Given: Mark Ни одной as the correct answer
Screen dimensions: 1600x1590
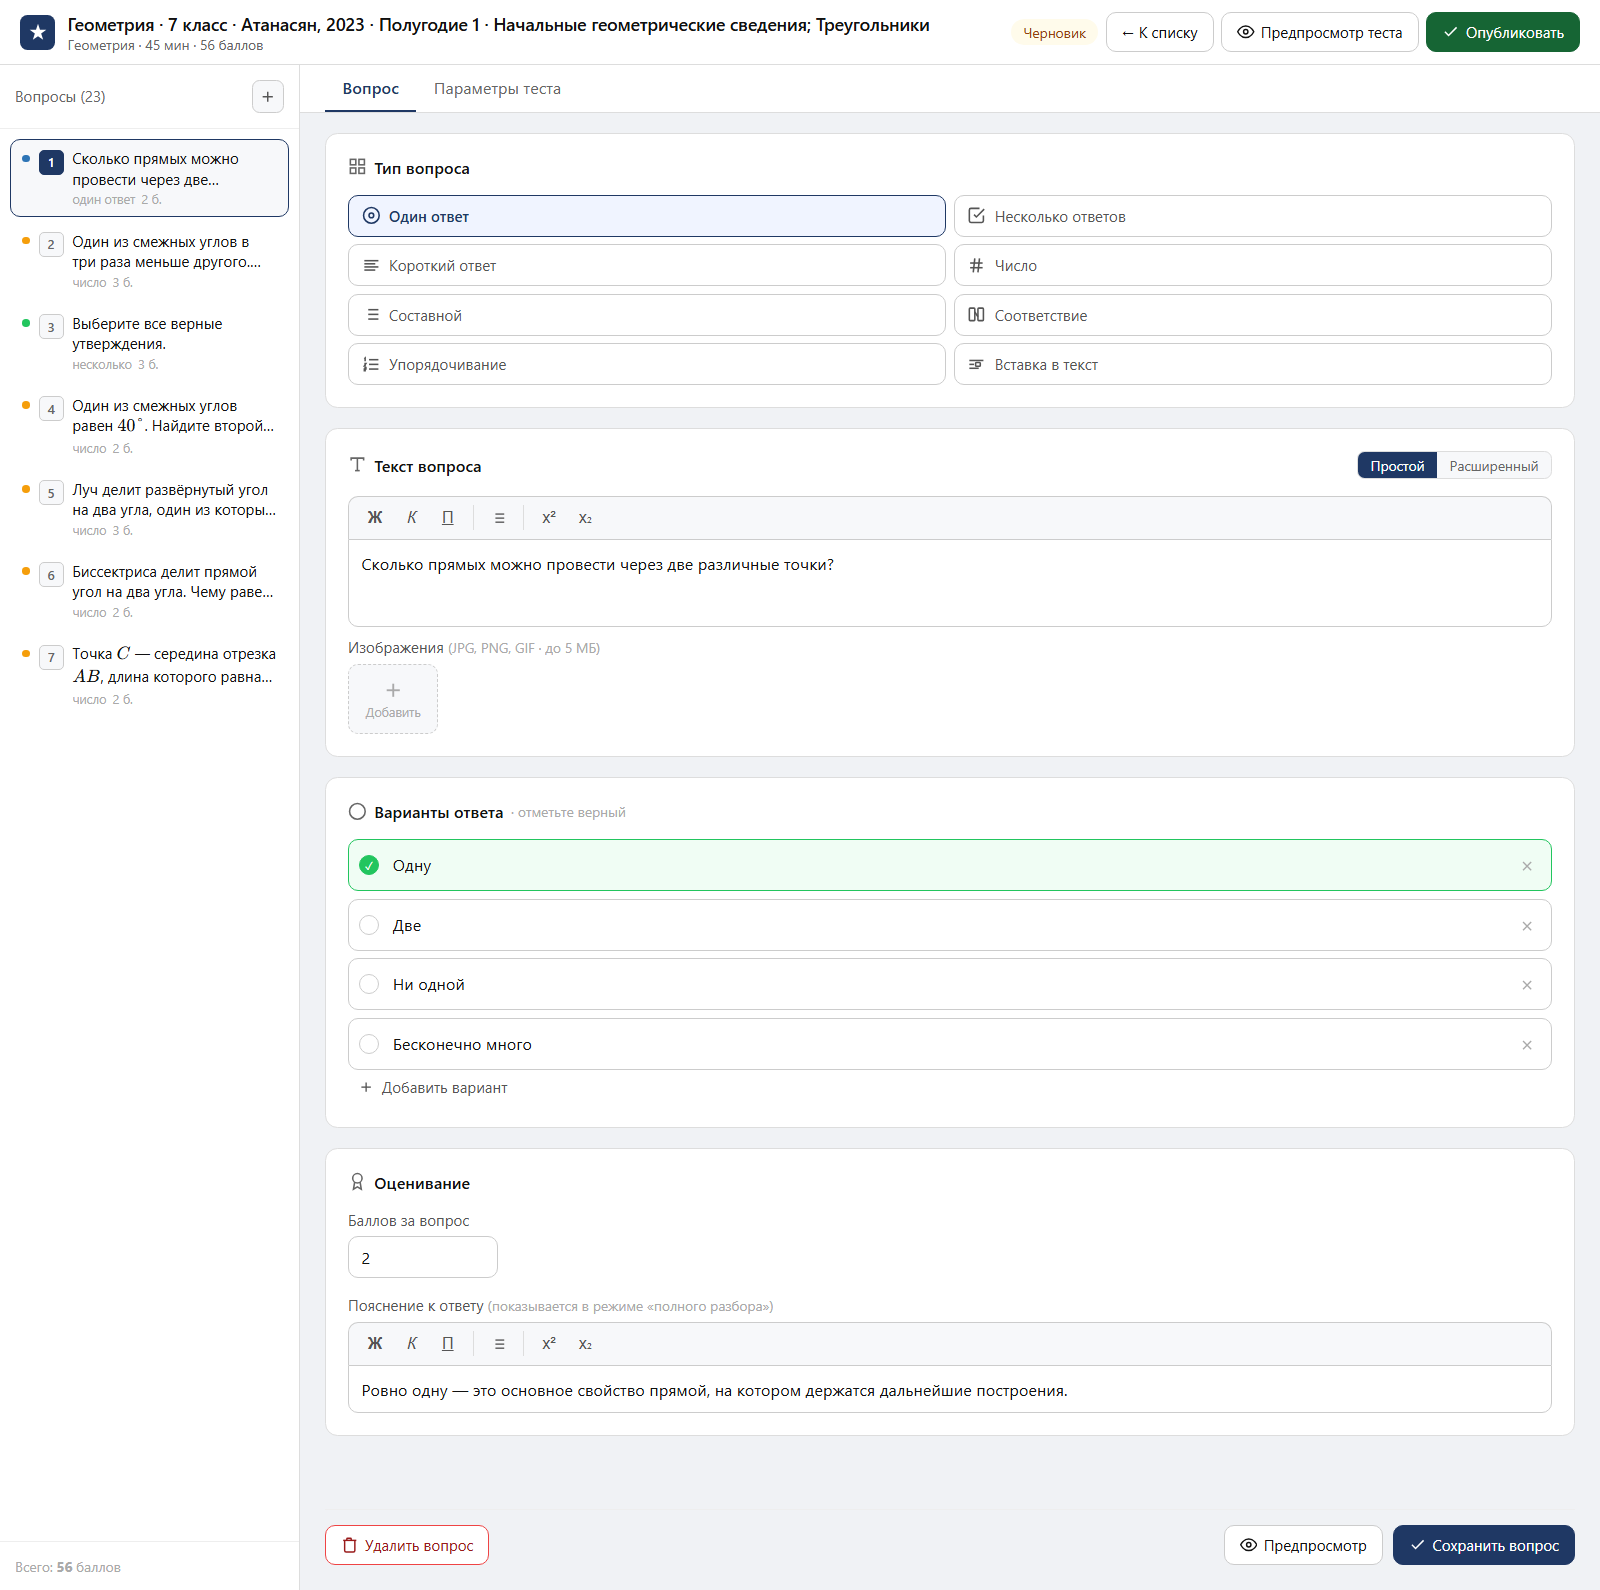Looking at the screenshot, I should point(370,985).
